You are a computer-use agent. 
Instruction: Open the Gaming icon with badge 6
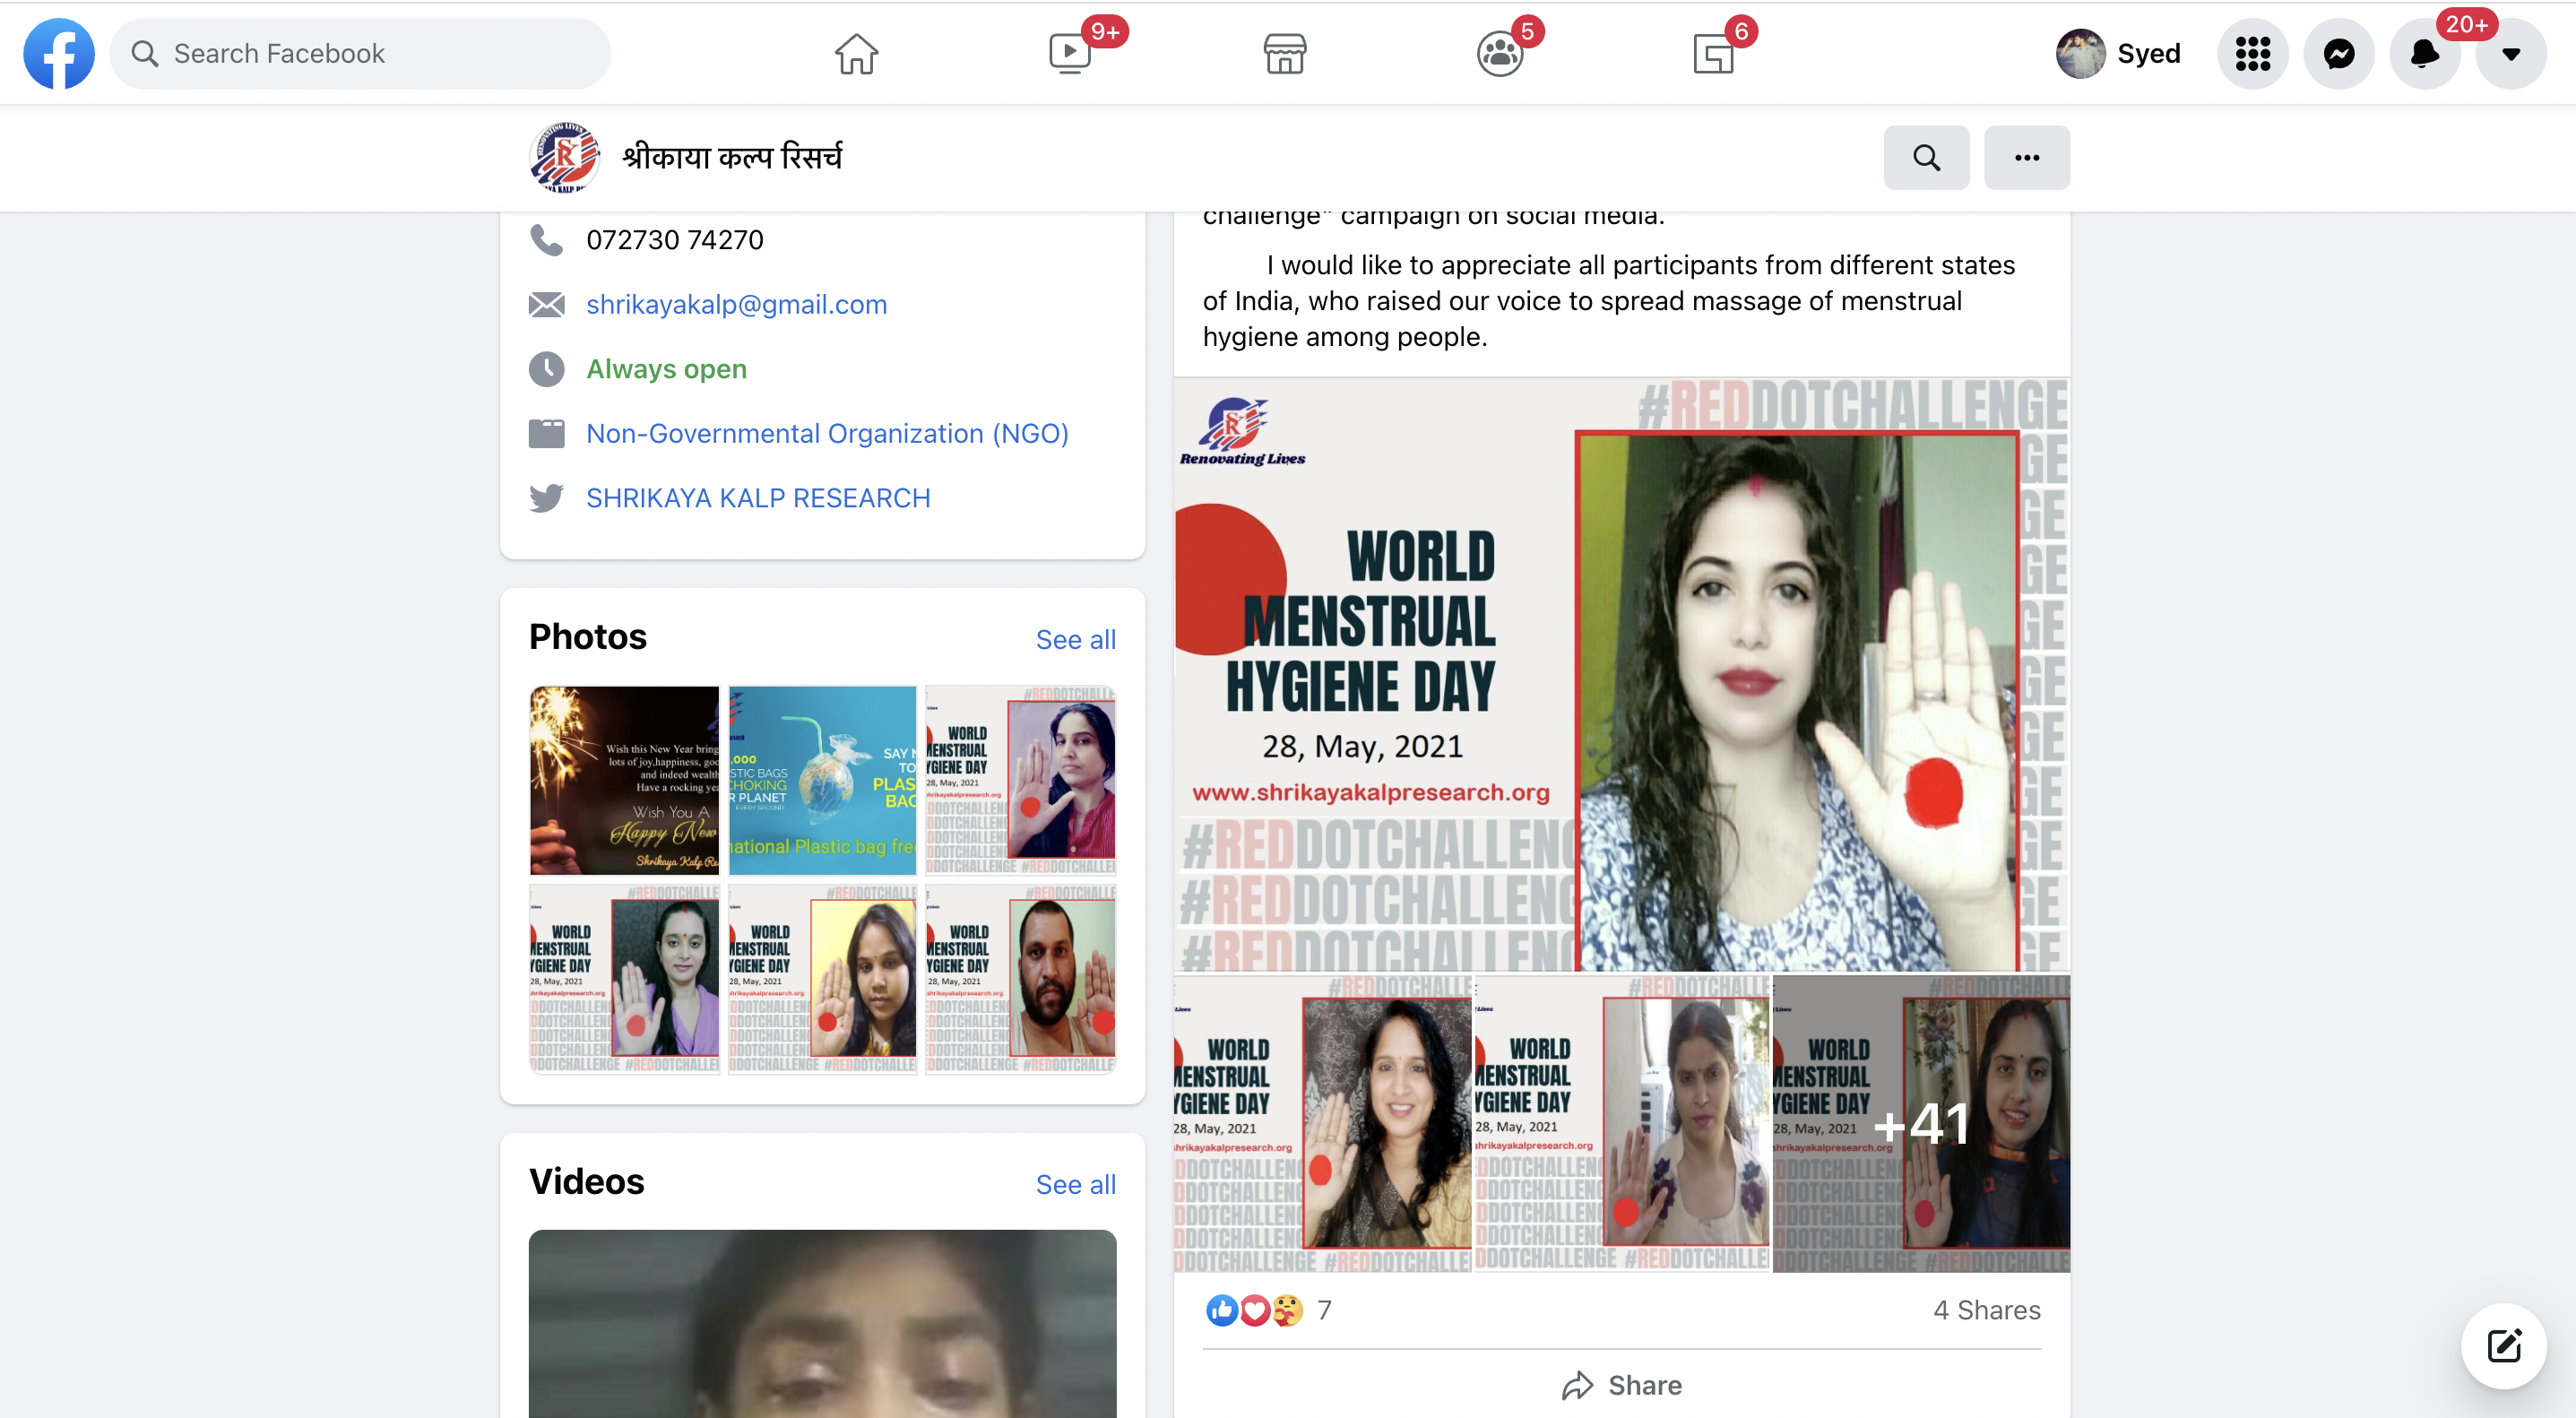[1713, 54]
